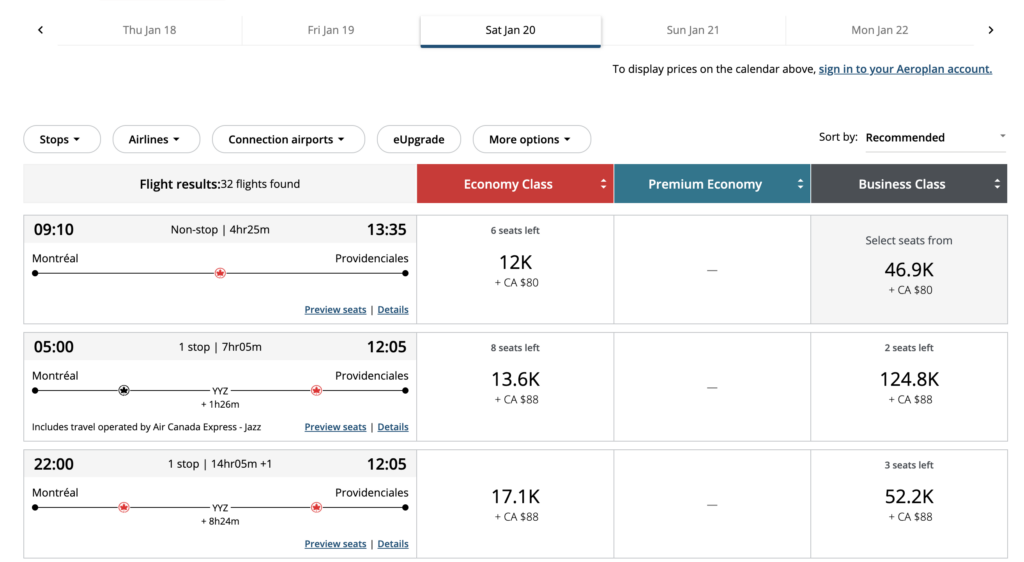Switch to the Sun Jan 21 tab
The image size is (1024, 562).
[x=693, y=30]
